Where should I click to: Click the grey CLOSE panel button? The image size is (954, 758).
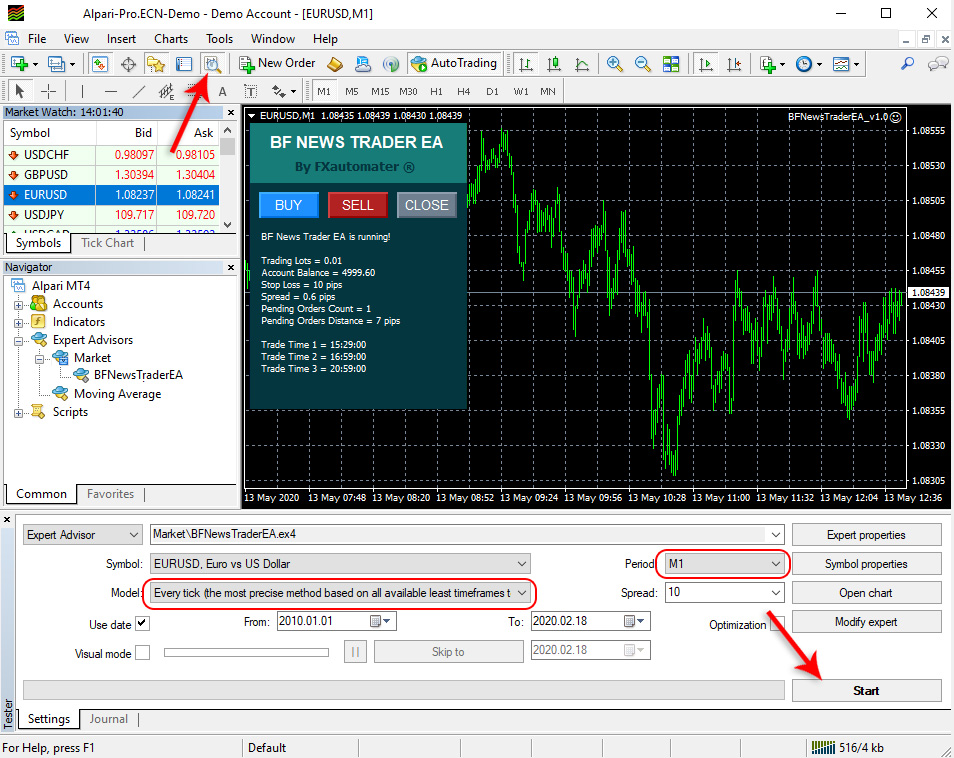tap(427, 205)
